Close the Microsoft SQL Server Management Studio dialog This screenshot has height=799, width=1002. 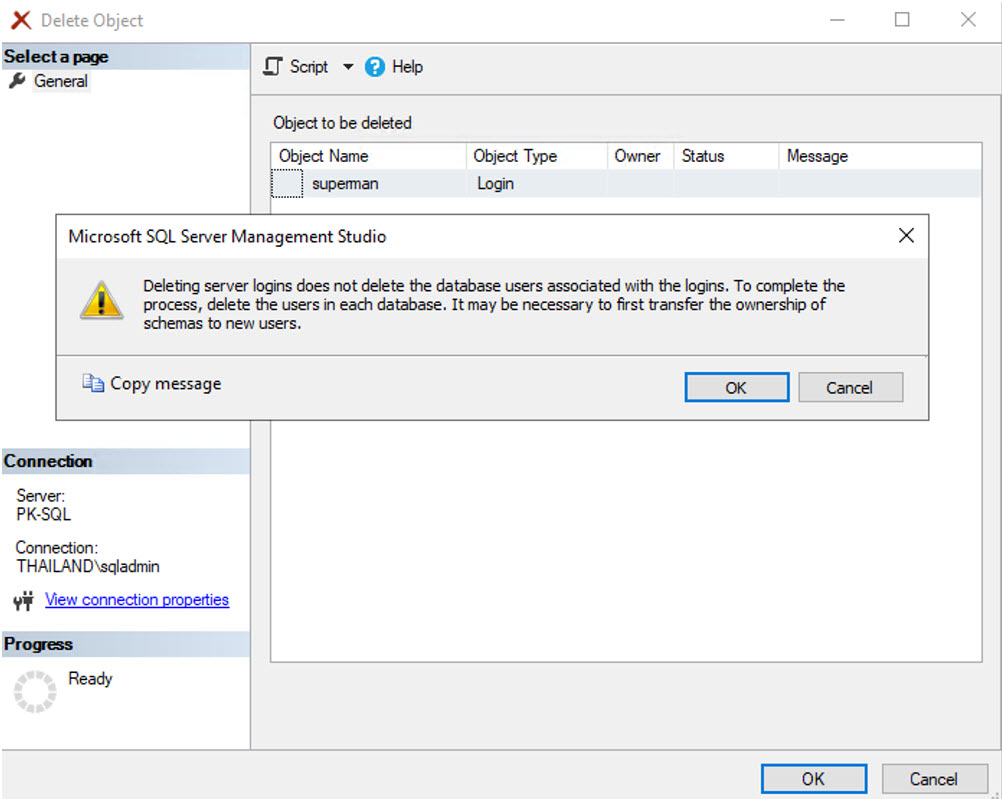906,236
